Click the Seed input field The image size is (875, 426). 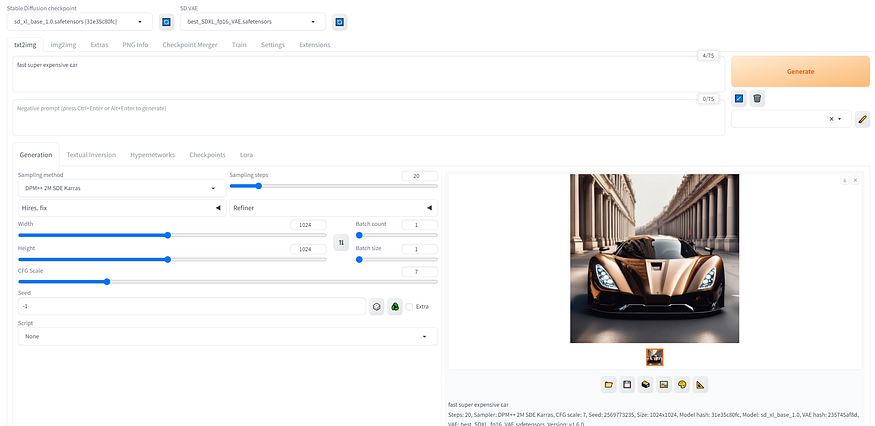coord(192,307)
